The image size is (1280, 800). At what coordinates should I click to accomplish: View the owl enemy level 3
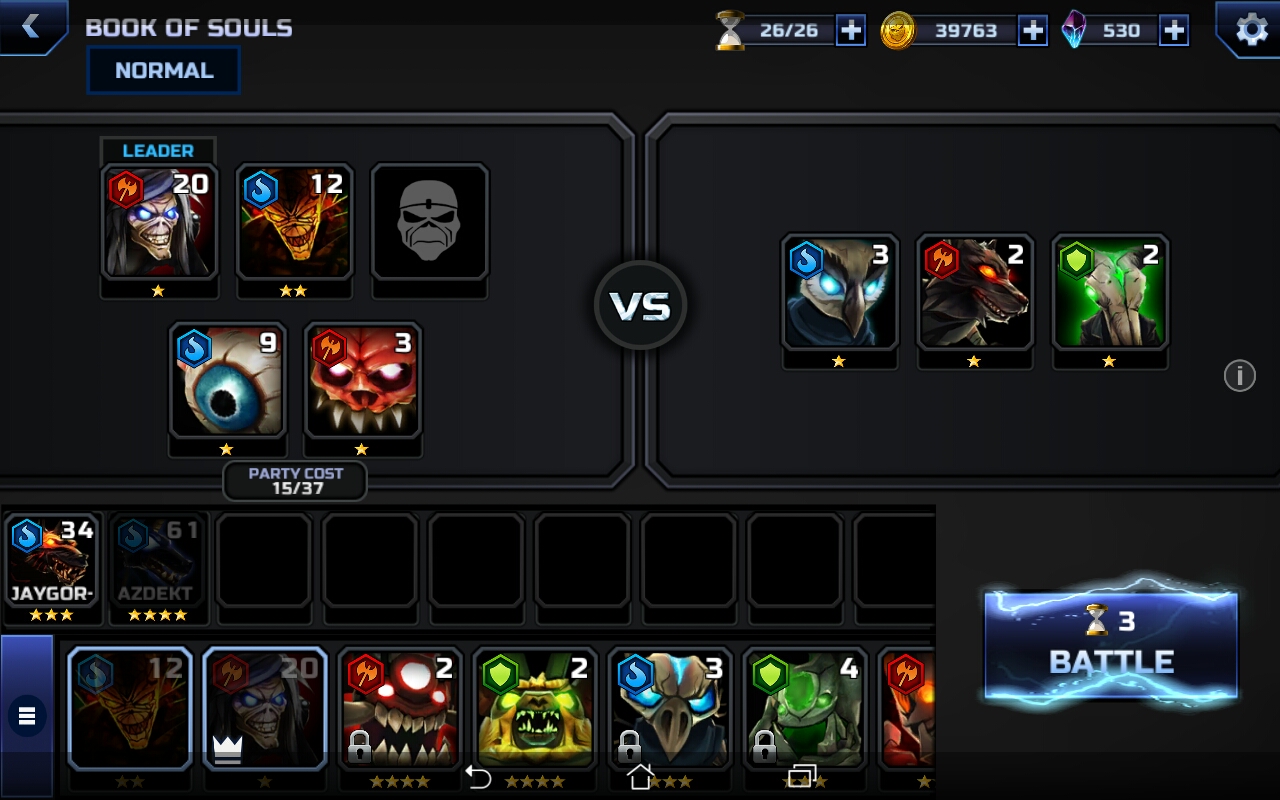(840, 292)
